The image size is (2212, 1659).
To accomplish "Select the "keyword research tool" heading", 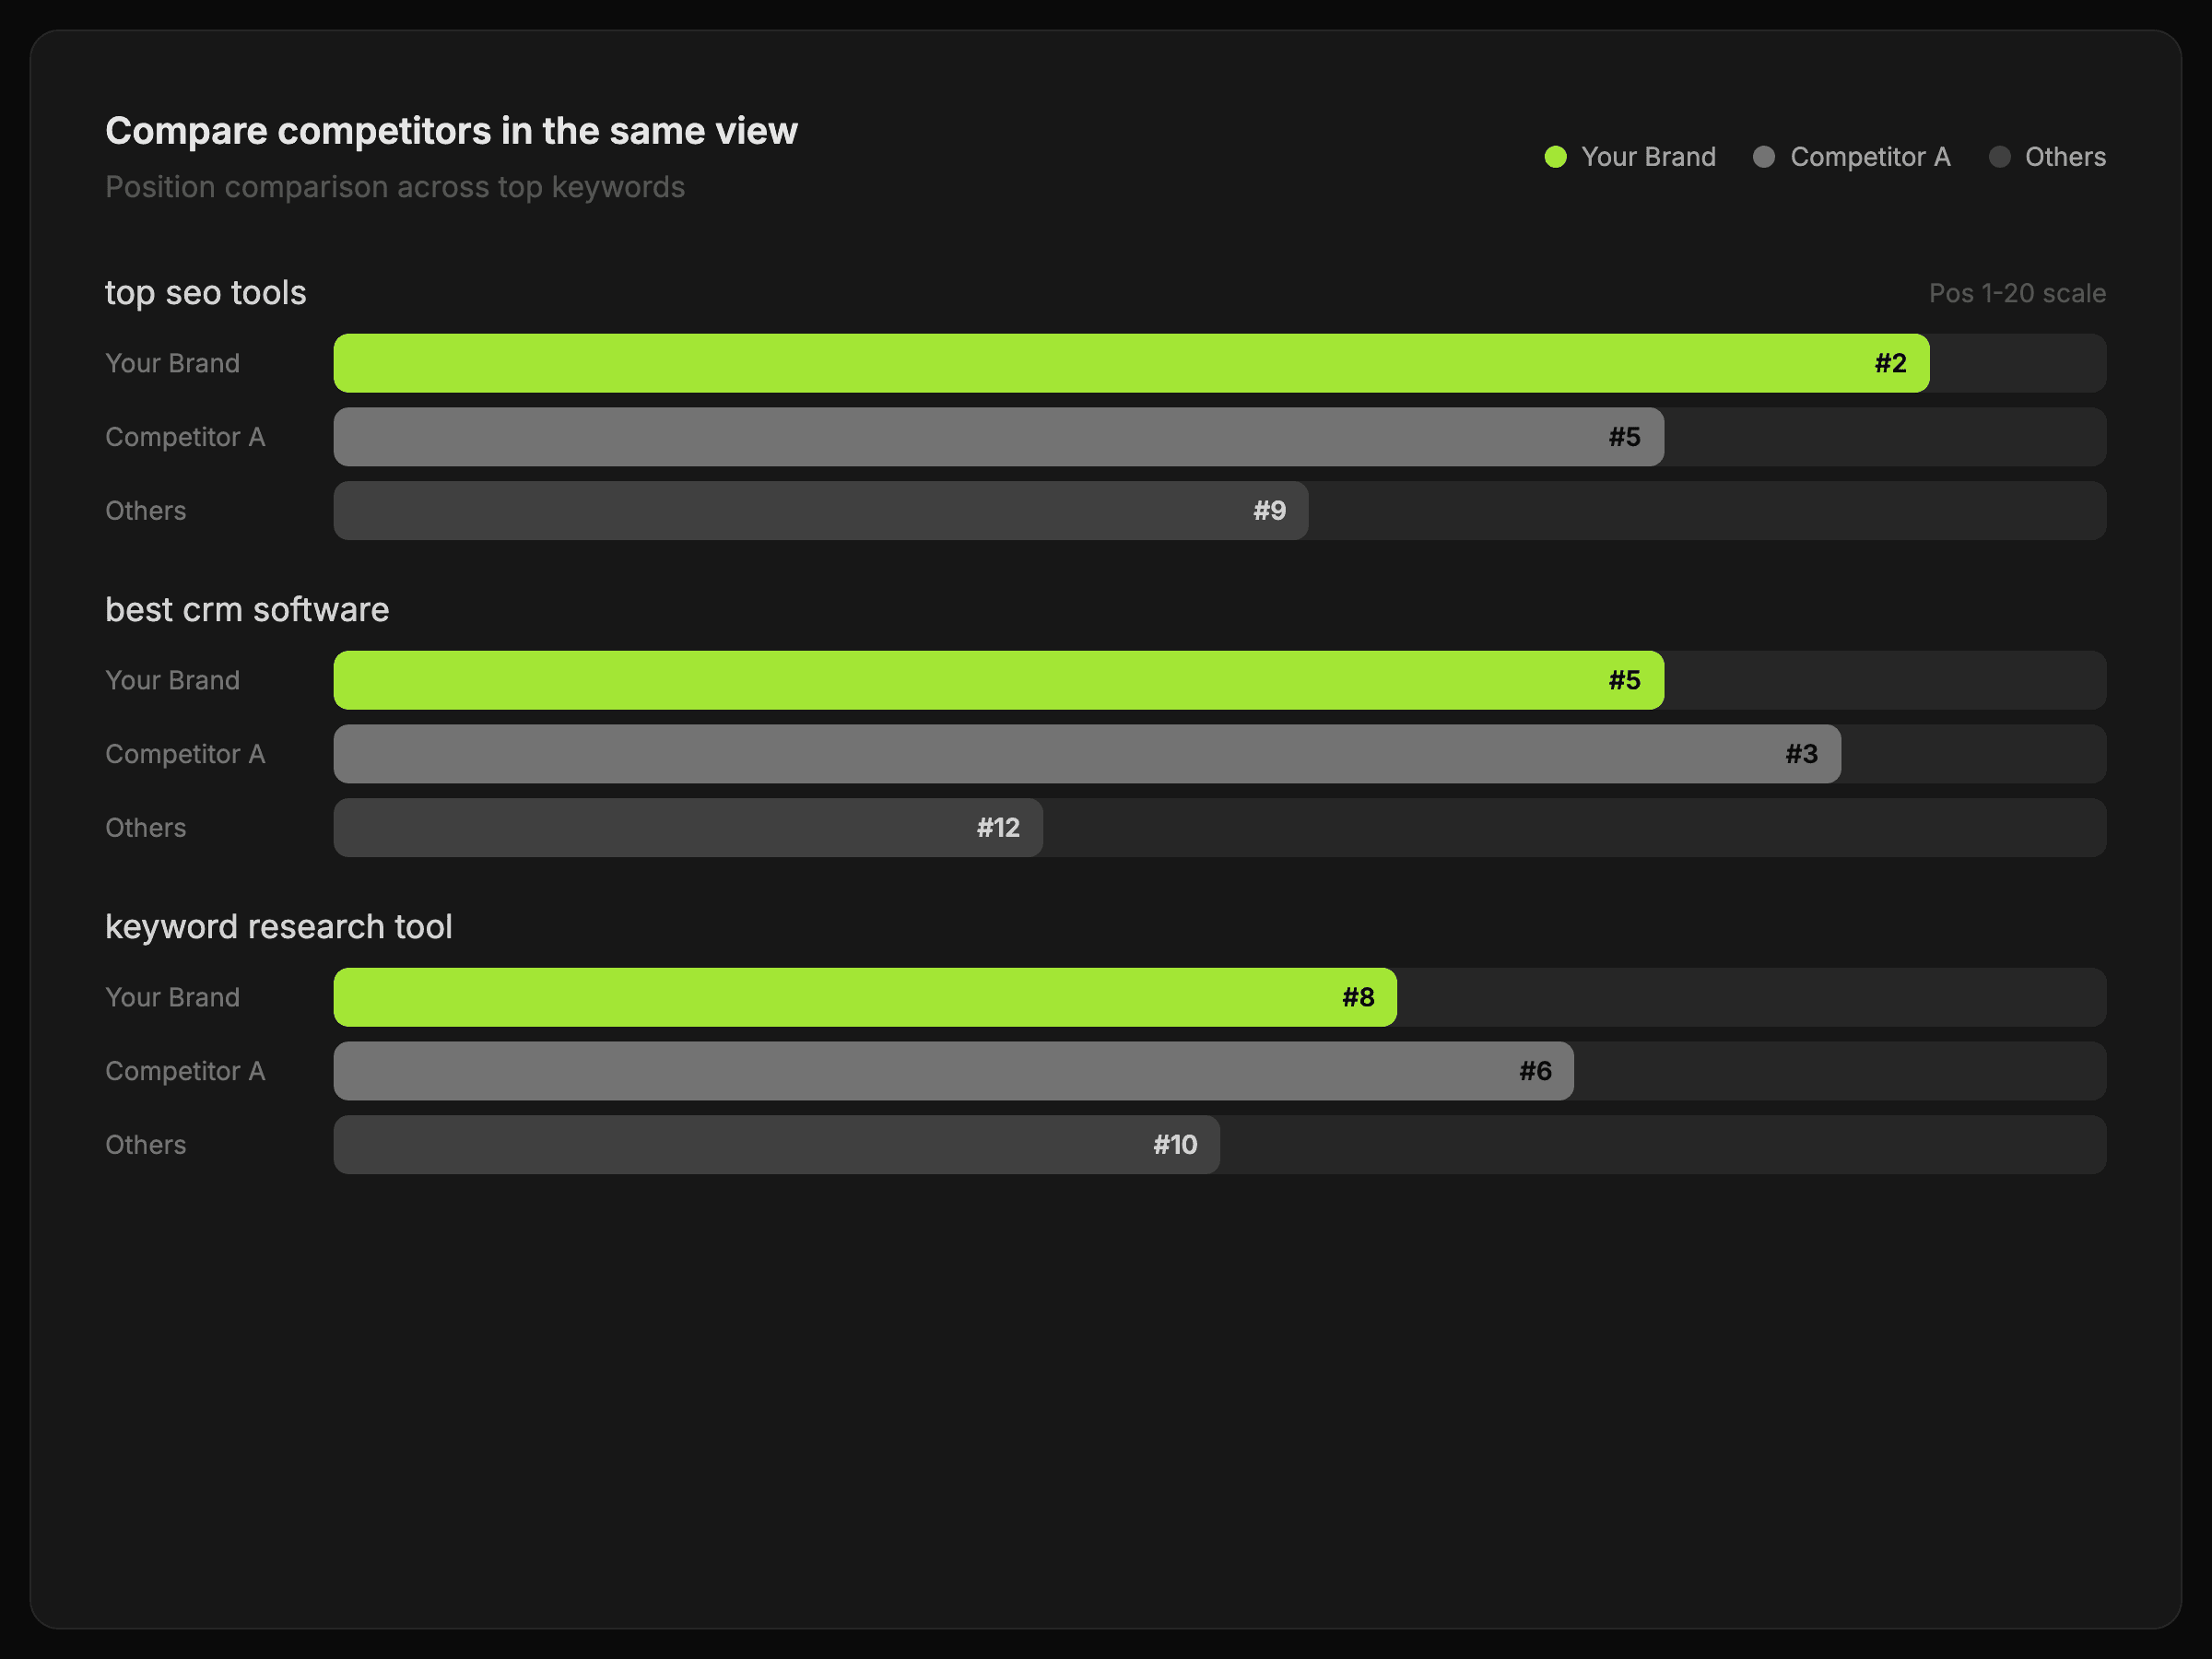I will pyautogui.click(x=278, y=927).
